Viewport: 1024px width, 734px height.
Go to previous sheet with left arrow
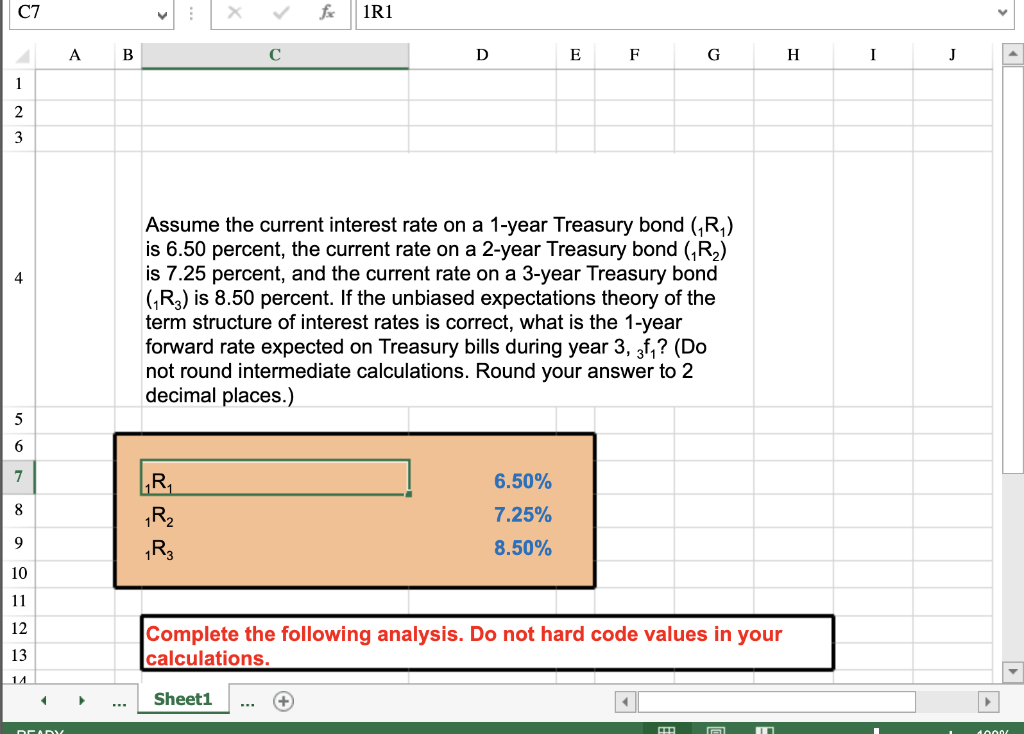44,701
